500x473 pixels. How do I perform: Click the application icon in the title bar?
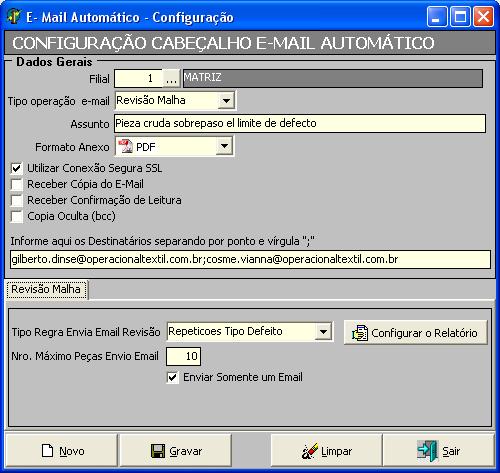(x=14, y=16)
